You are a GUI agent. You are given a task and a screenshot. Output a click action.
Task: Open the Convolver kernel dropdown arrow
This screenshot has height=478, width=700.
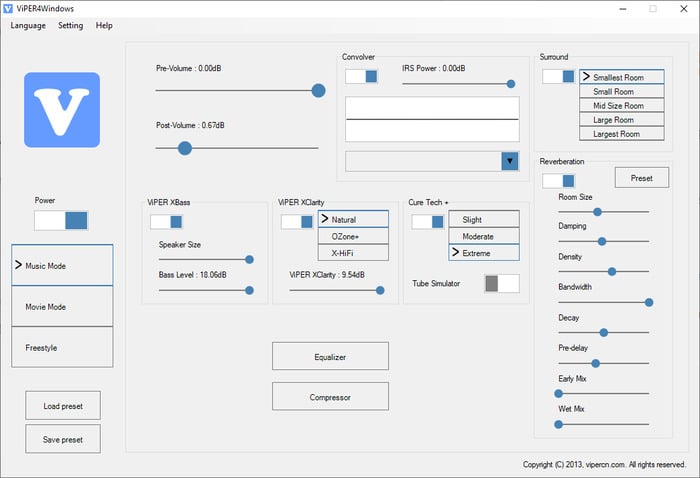point(510,161)
